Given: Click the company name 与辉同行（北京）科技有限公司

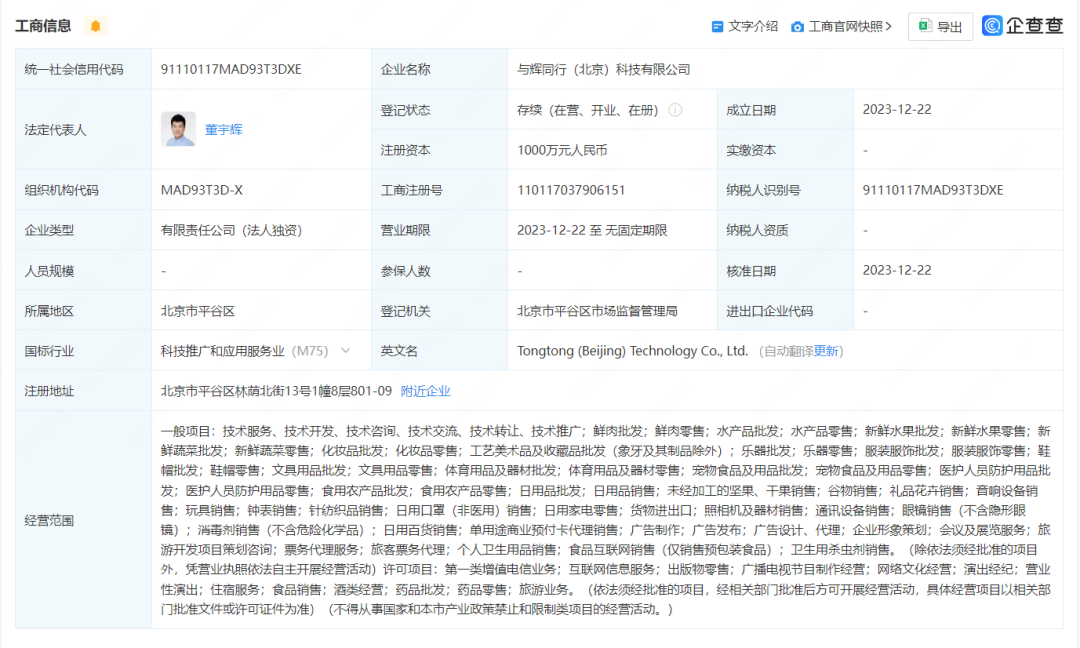Looking at the screenshot, I should click(603, 70).
